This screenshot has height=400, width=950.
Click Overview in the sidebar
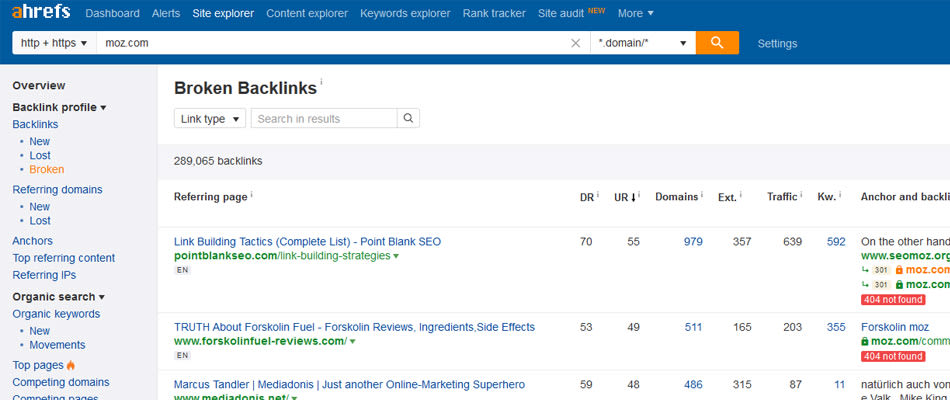(x=39, y=85)
